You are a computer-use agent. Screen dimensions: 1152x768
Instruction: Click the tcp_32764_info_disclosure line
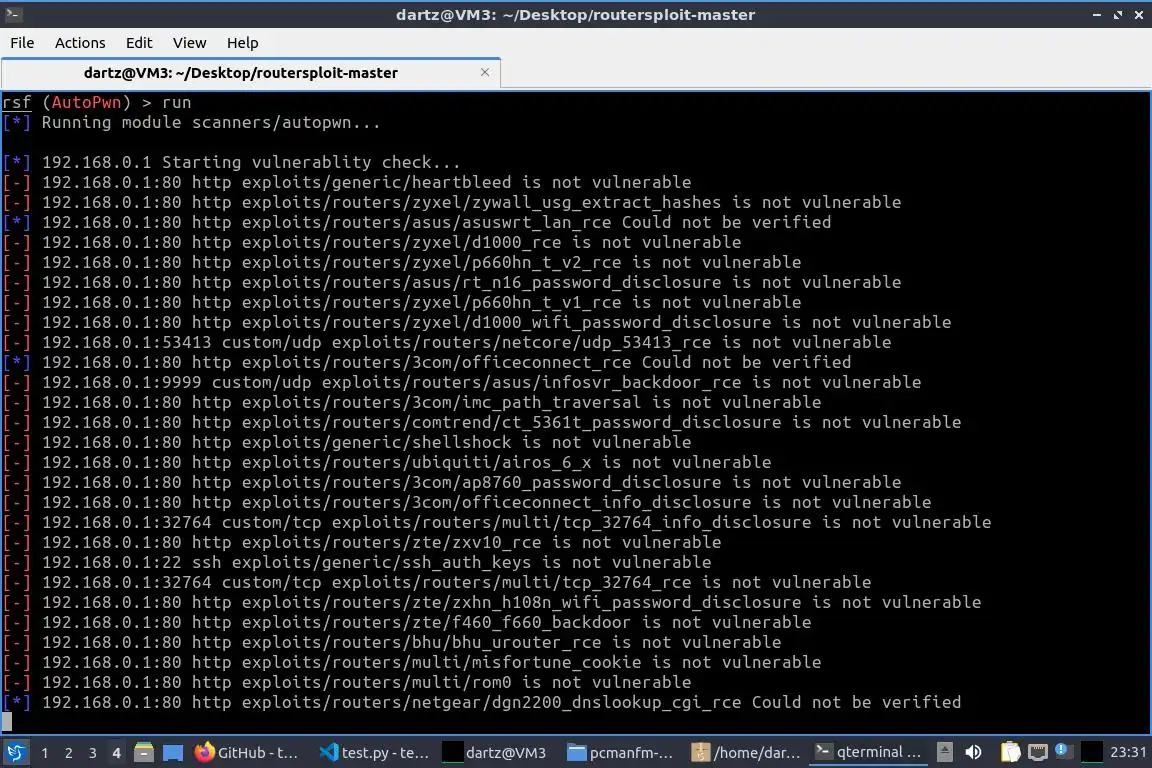tap(497, 522)
